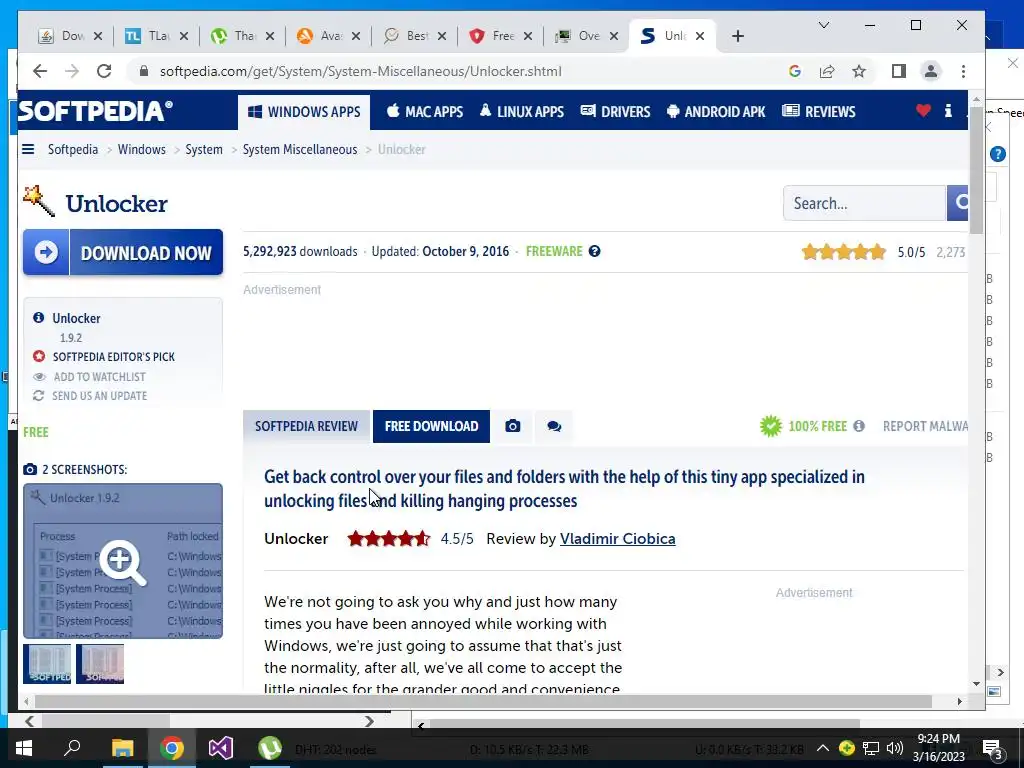Viewport: 1024px width, 768px height.
Task: Click the 4.5/5 red star review rating
Action: pyautogui.click(x=389, y=539)
